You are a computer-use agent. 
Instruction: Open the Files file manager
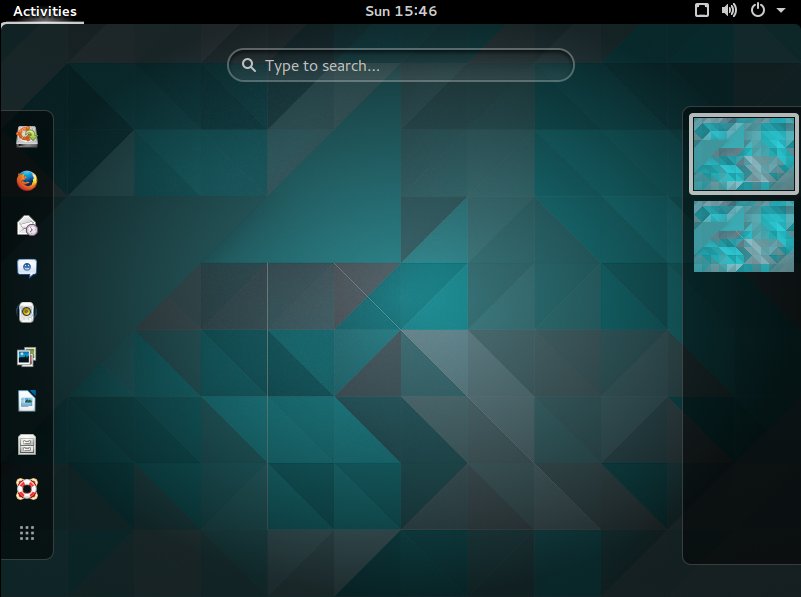27,445
